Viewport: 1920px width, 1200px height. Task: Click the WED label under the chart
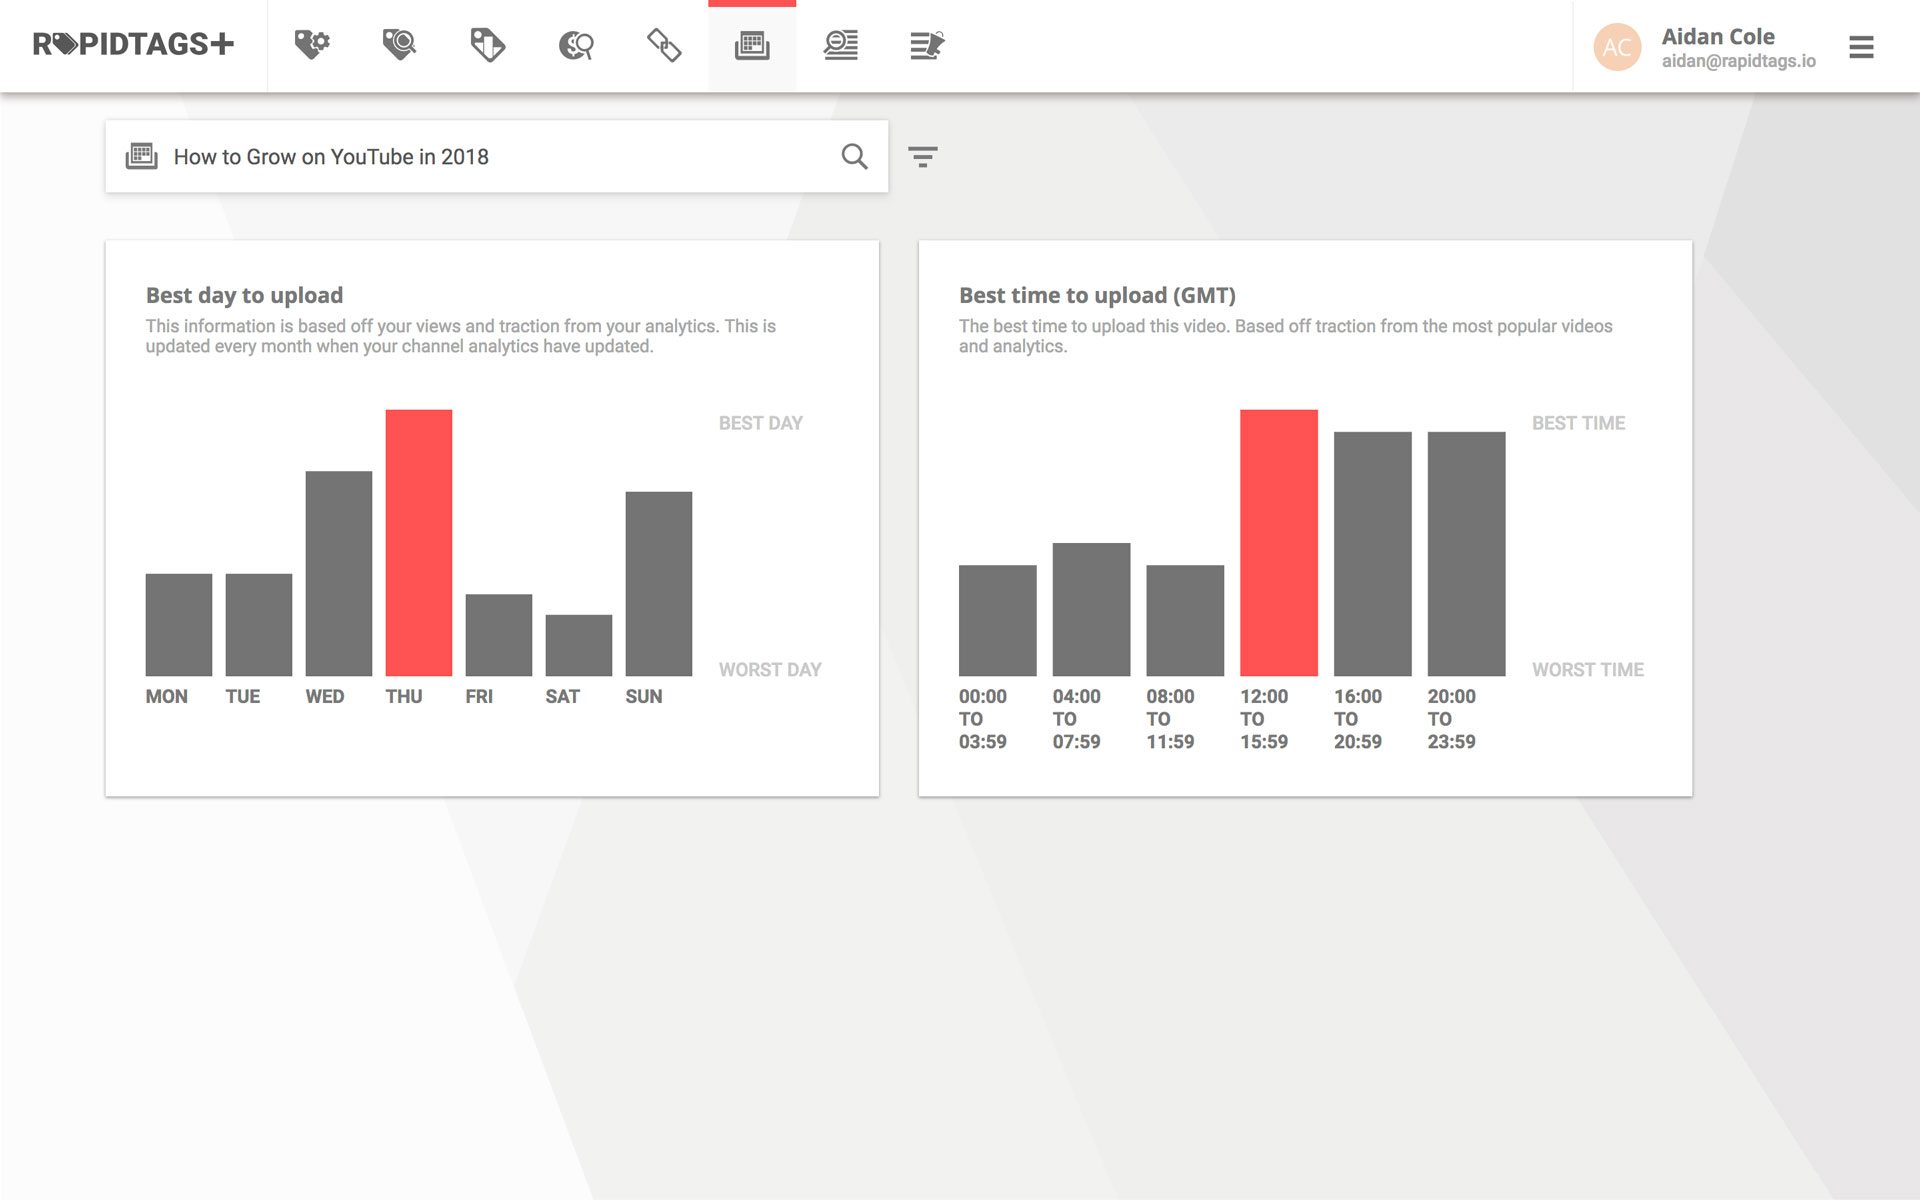coord(325,697)
